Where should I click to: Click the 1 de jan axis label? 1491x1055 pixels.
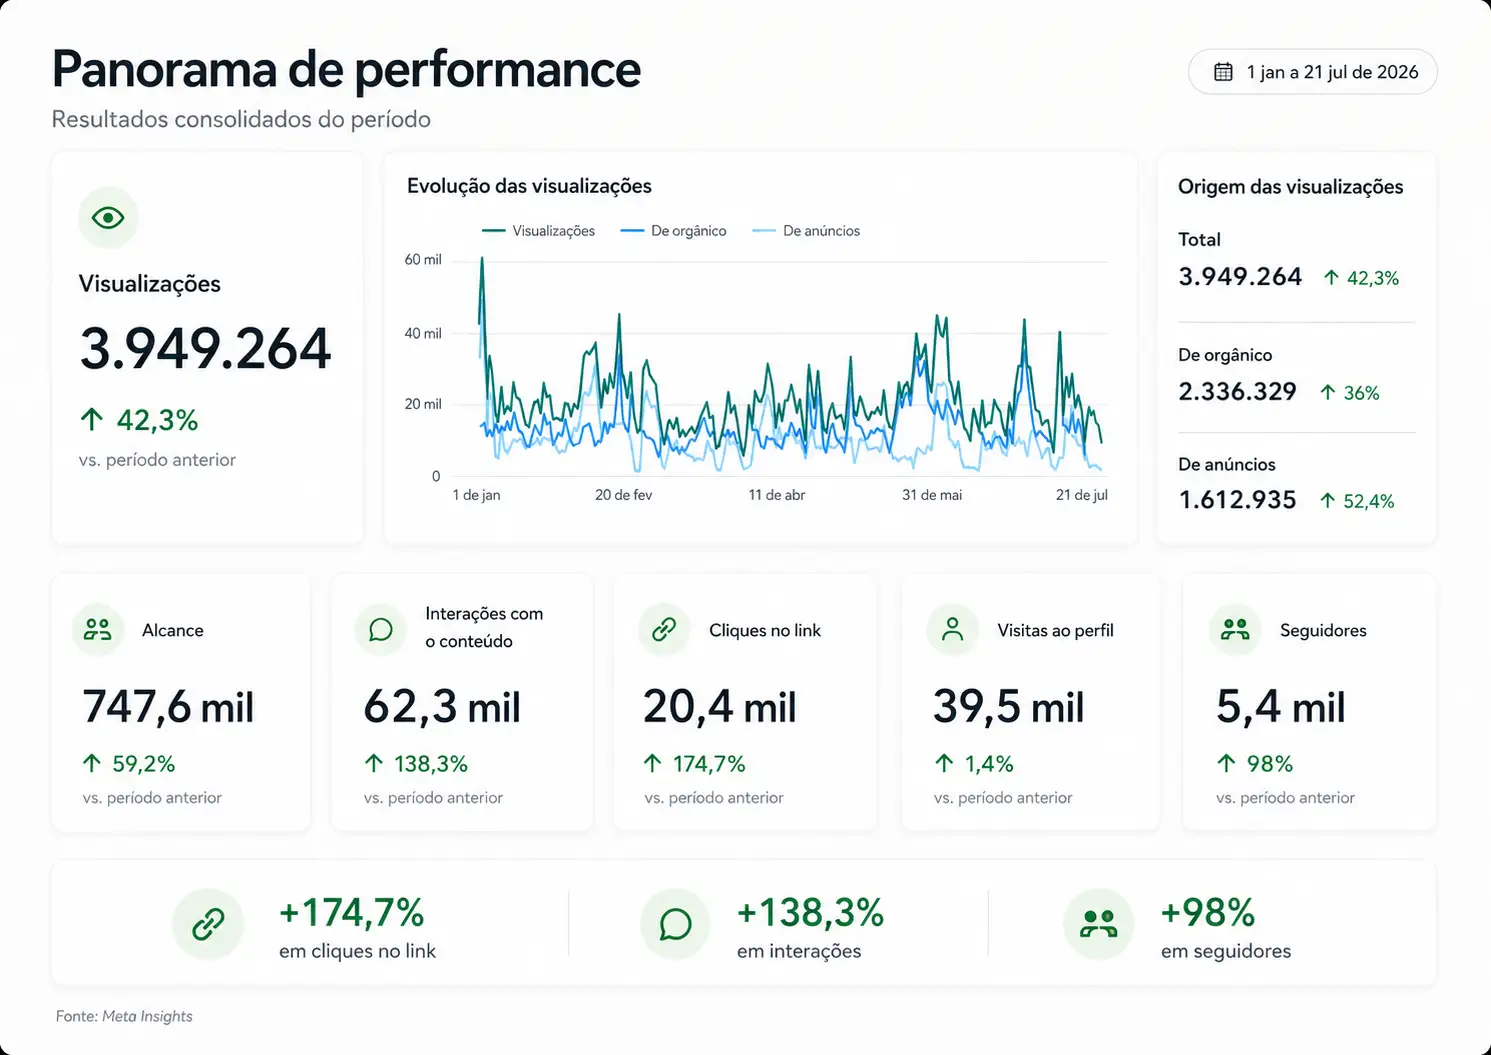coord(476,495)
